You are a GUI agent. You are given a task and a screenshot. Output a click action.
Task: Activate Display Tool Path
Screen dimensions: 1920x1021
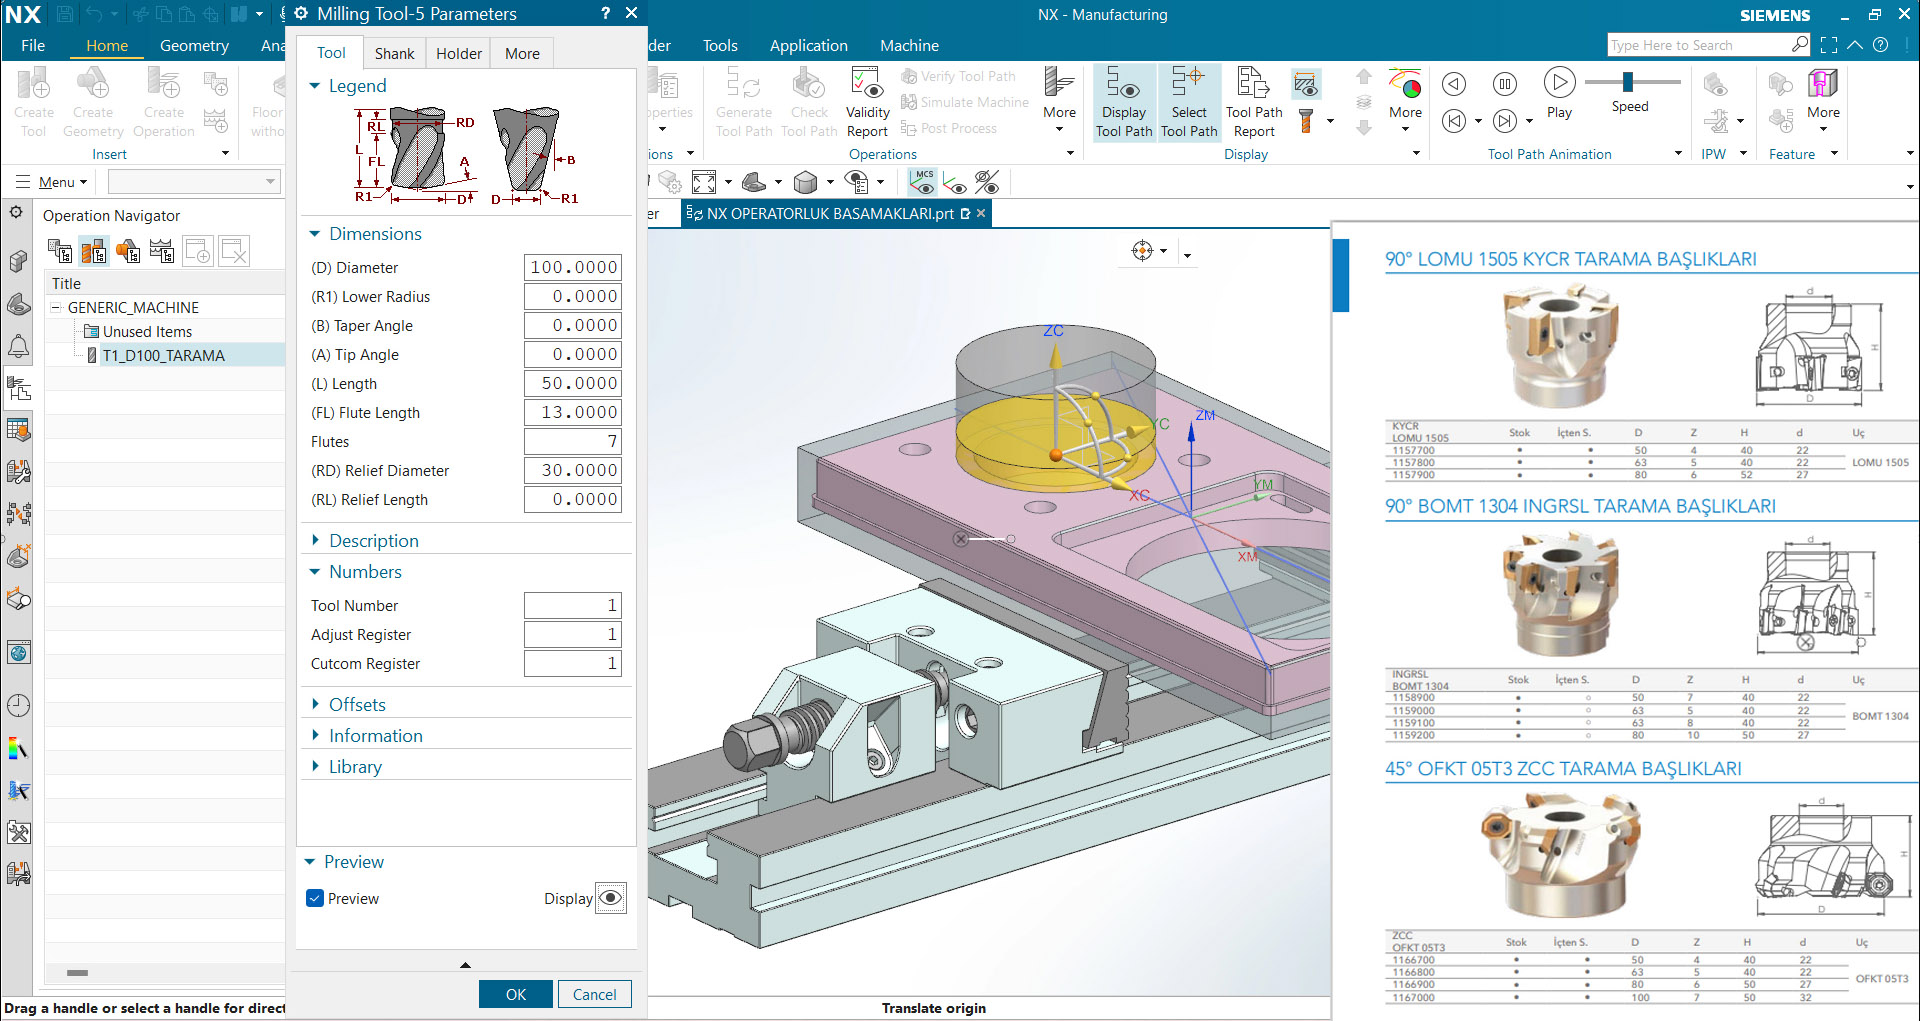tap(1123, 100)
